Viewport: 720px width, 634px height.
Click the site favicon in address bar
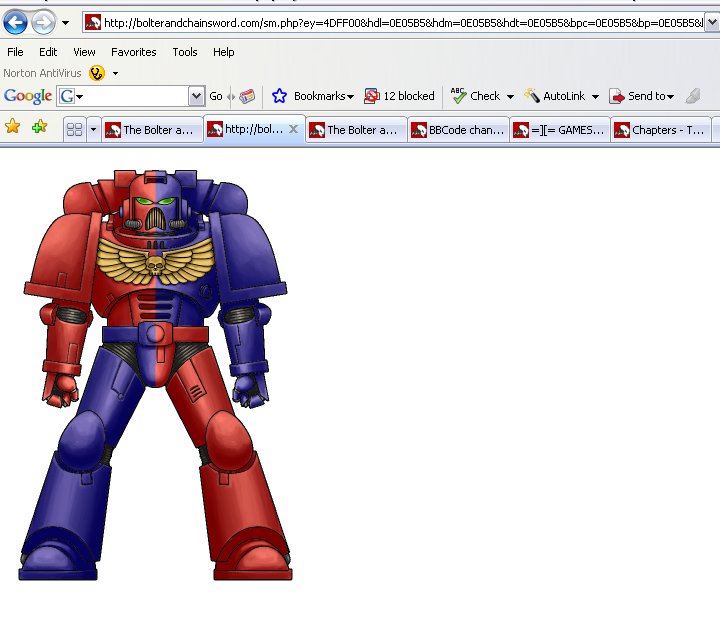(x=93, y=22)
